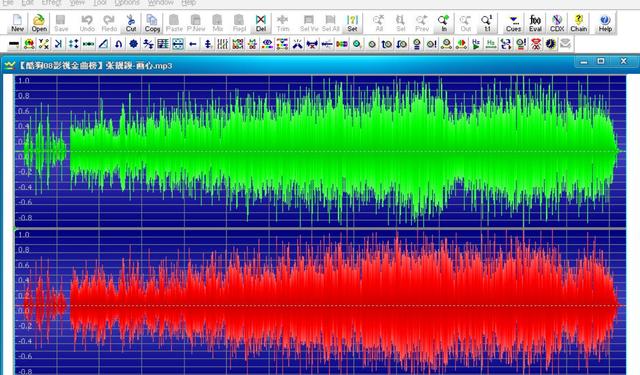The height and width of the screenshot is (375, 640).
Task: Set 1:1 zoom with magnifier icon
Action: pos(487,23)
